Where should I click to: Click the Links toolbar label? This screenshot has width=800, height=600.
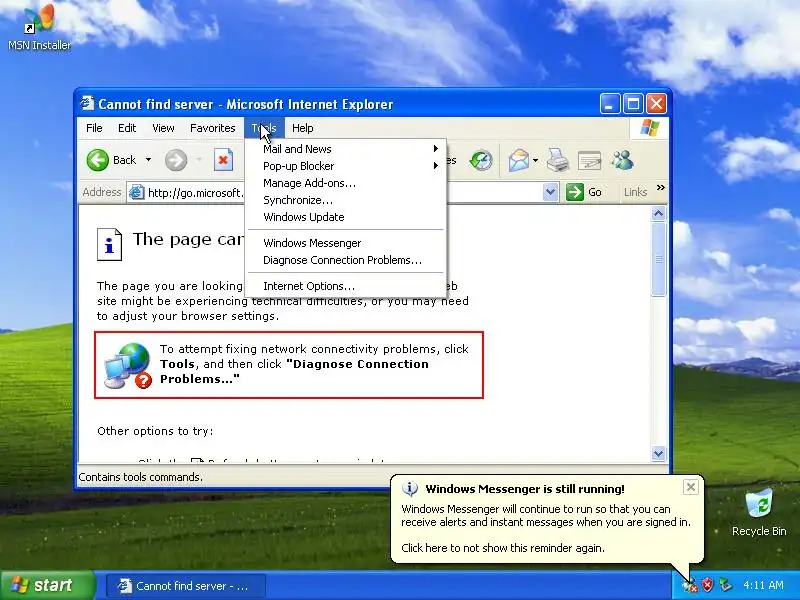(635, 192)
